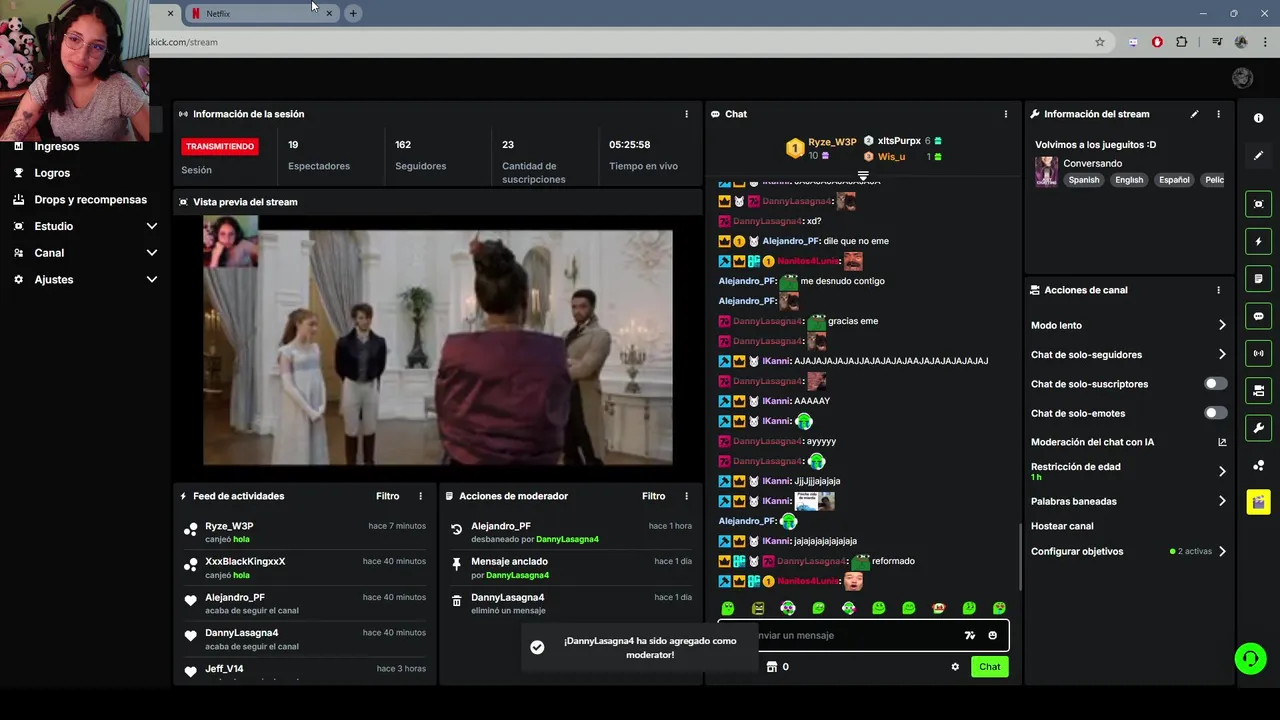Screen dimensions: 1280x720
Task: Toggle Chat de solo-suscriptores switch
Action: (1216, 384)
